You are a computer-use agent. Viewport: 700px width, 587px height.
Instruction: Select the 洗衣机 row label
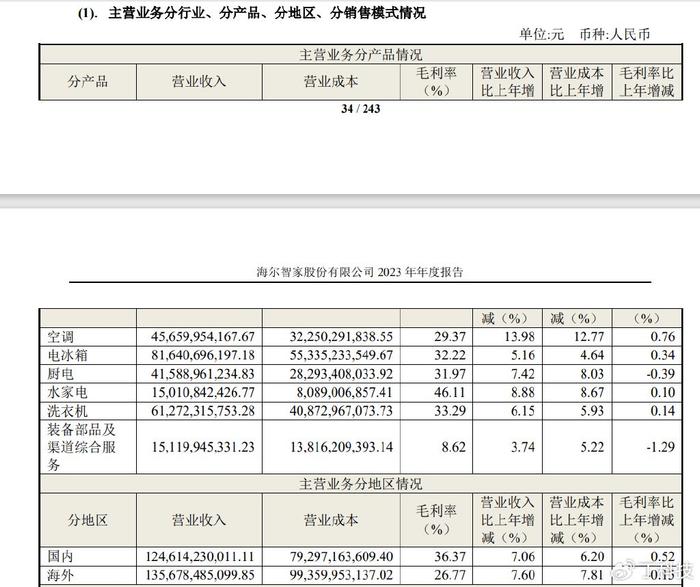click(67, 411)
